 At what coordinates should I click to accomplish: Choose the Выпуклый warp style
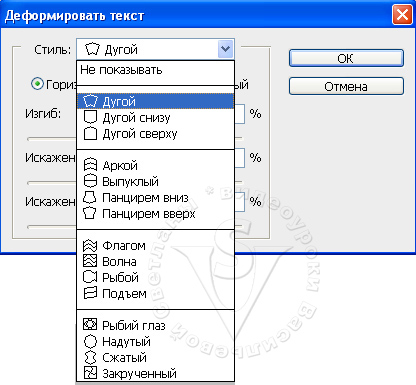[155, 181]
